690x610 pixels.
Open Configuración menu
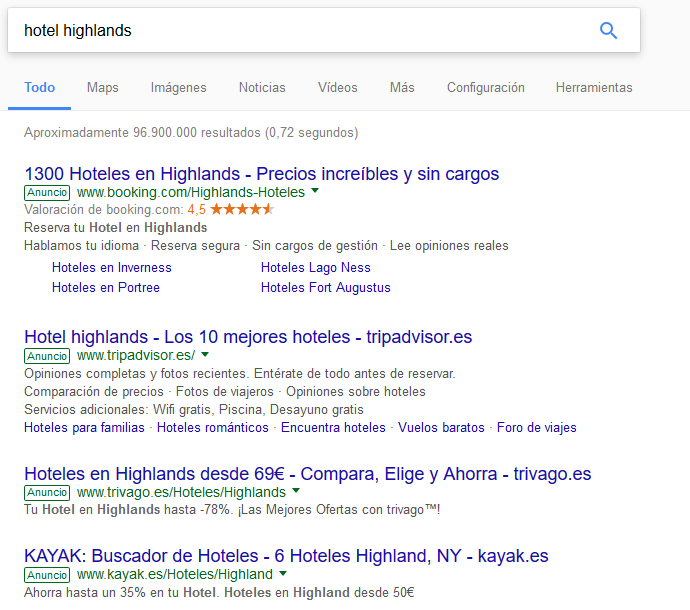486,88
